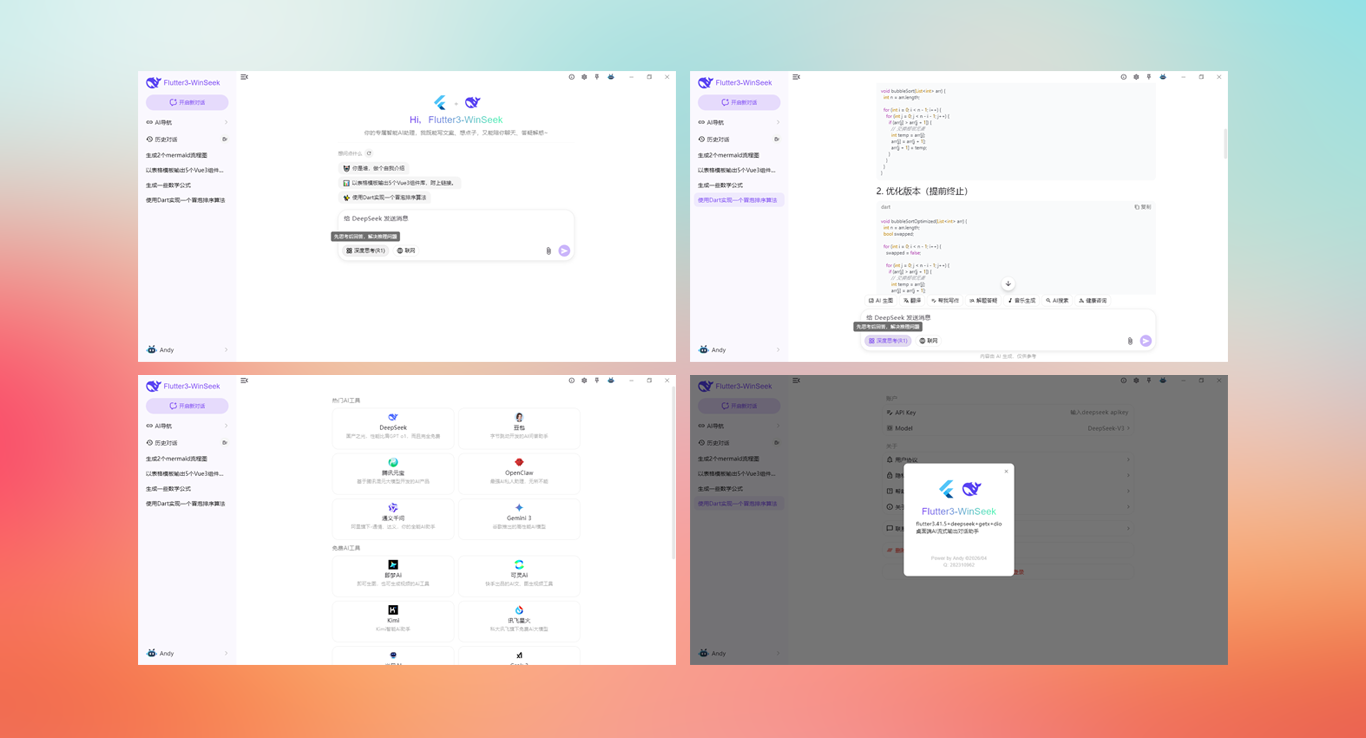
Task: Expand AI导航 in the bubble-sort chat window sidebar
Action: [x=739, y=122]
